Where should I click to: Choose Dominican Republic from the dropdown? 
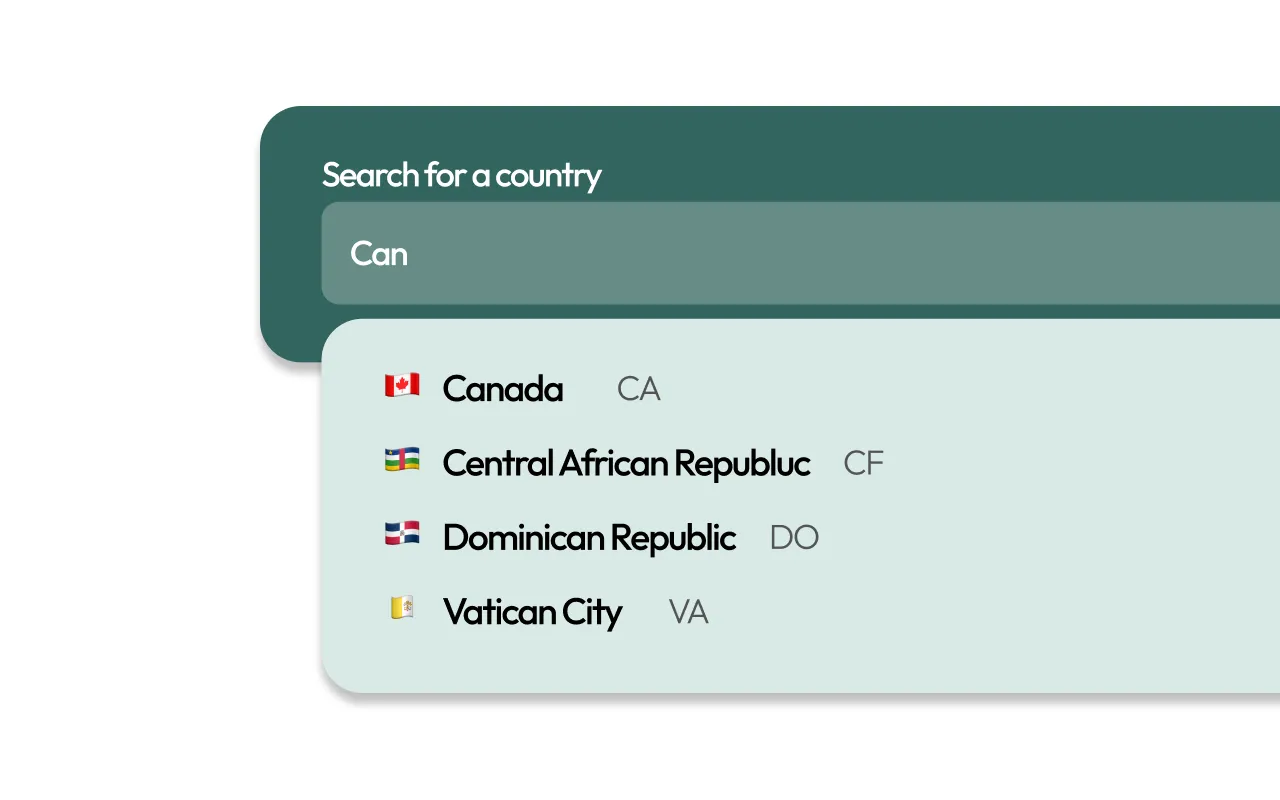pos(589,537)
